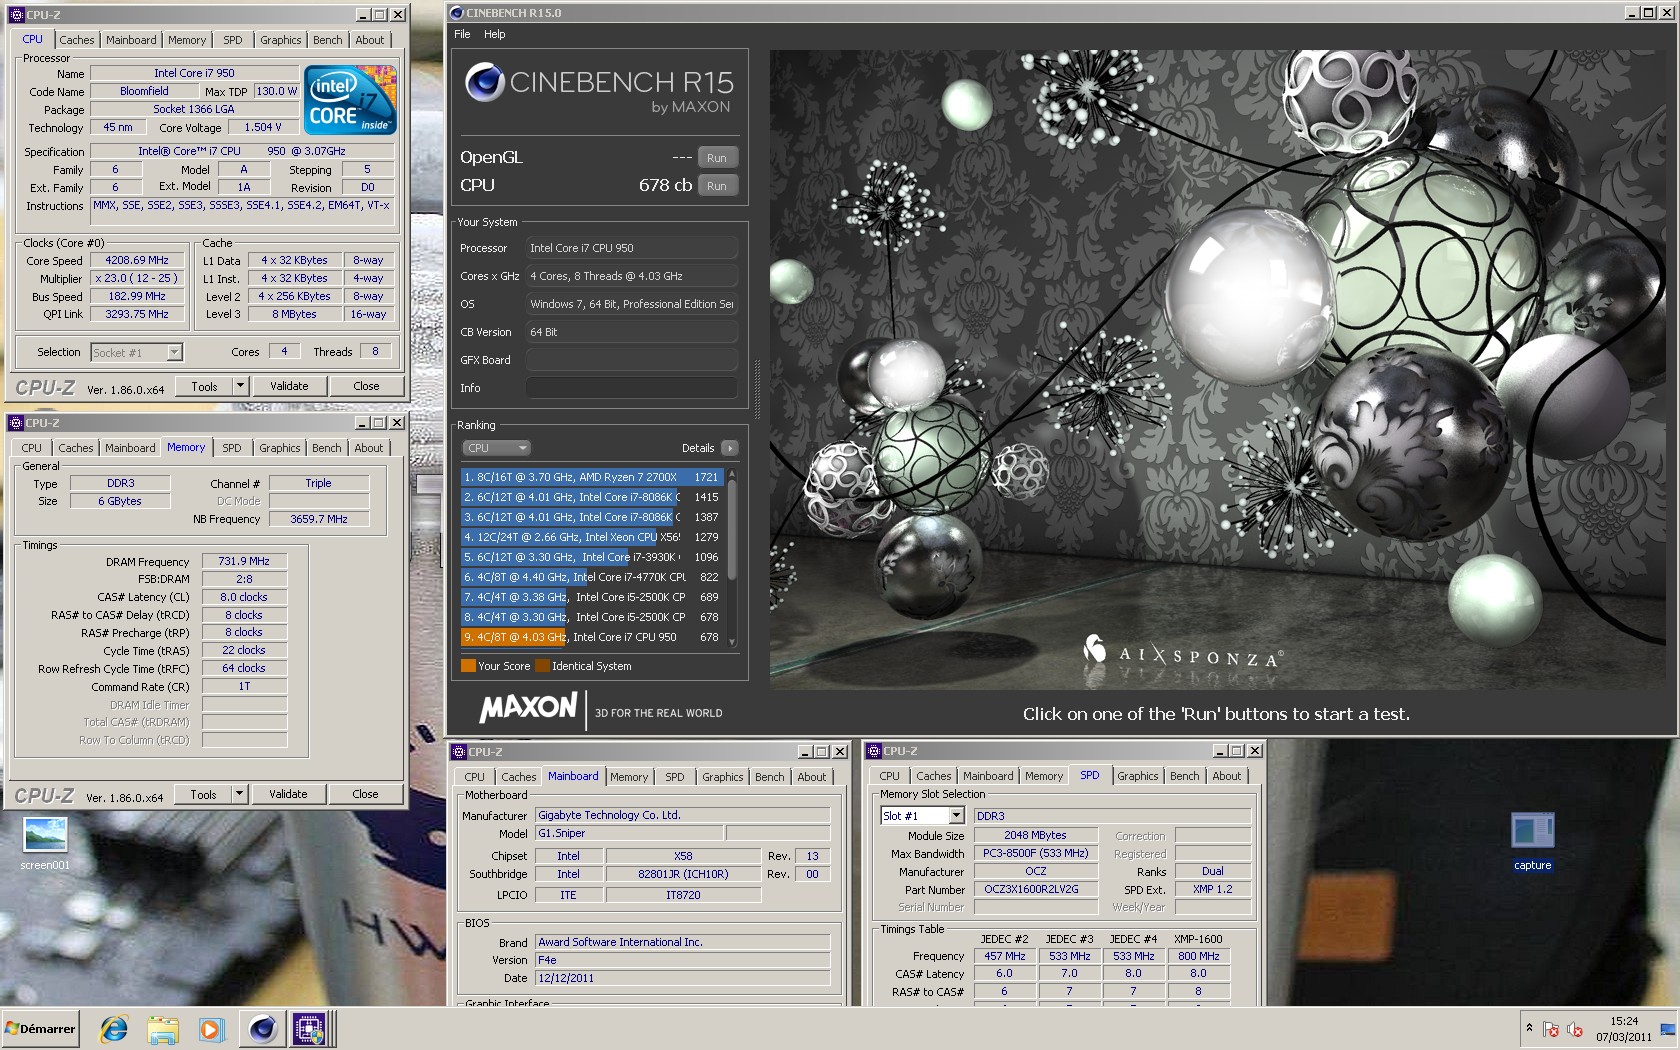The height and width of the screenshot is (1050, 1680).
Task: Click NB Frequency value 3659.7 MHz
Action: [319, 519]
